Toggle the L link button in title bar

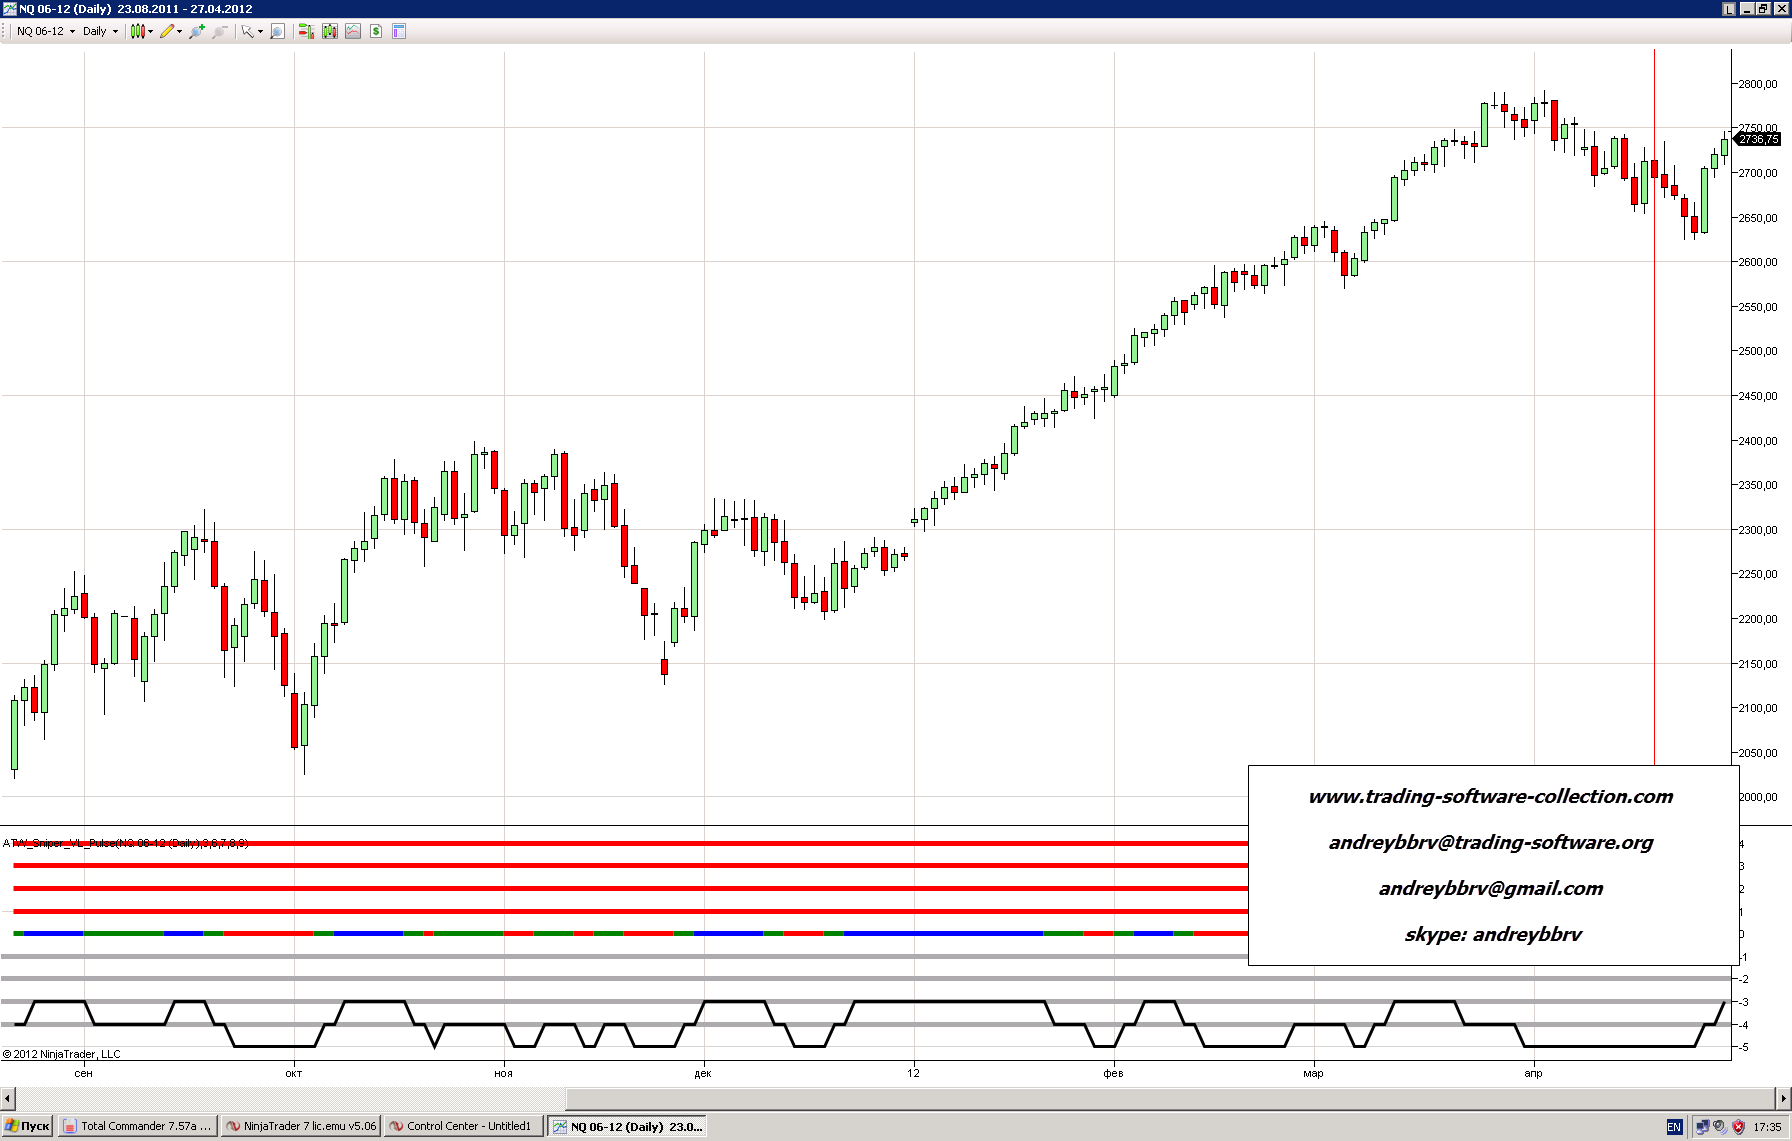(x=1728, y=9)
